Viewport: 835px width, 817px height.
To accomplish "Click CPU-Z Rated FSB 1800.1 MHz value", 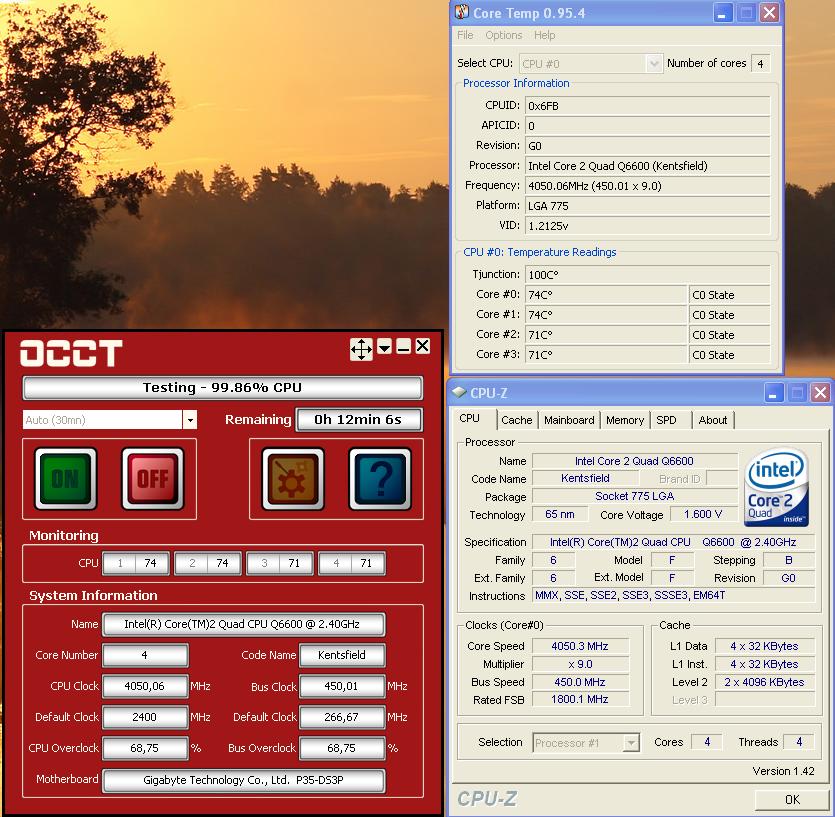I will (x=580, y=699).
